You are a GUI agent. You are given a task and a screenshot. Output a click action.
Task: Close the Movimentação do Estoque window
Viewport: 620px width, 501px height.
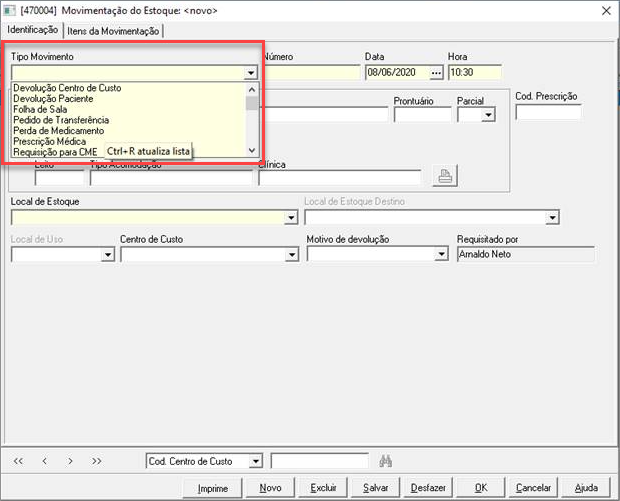(606, 11)
